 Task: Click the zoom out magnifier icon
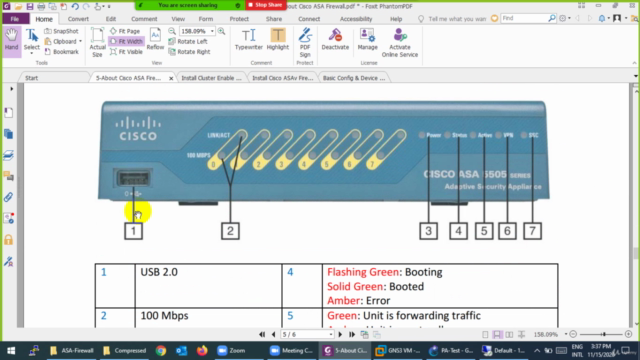(x=172, y=31)
